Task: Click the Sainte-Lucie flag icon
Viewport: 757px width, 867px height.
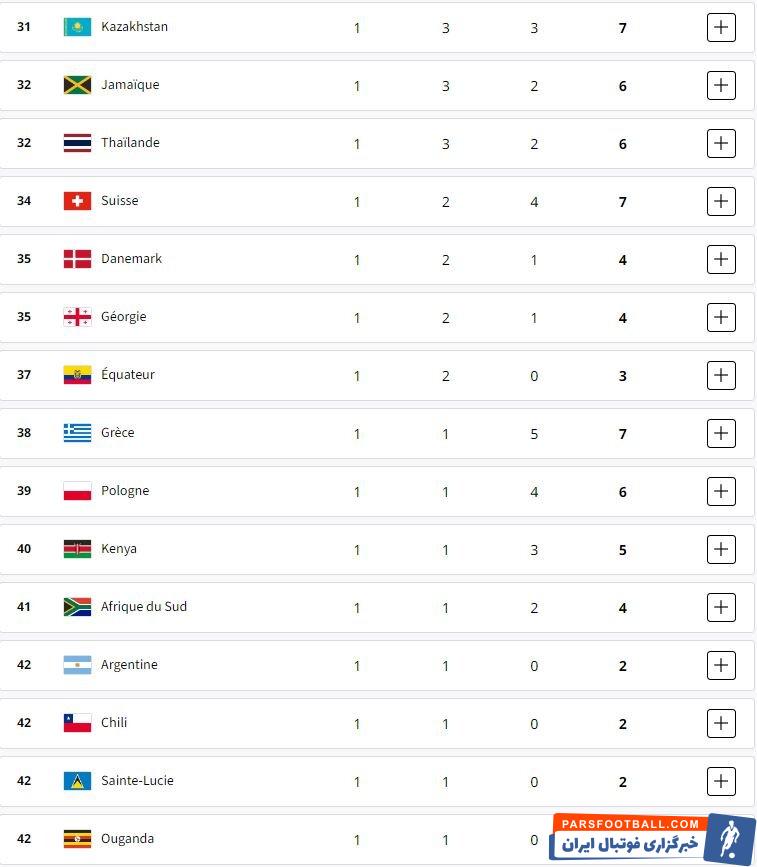Action: coord(77,781)
